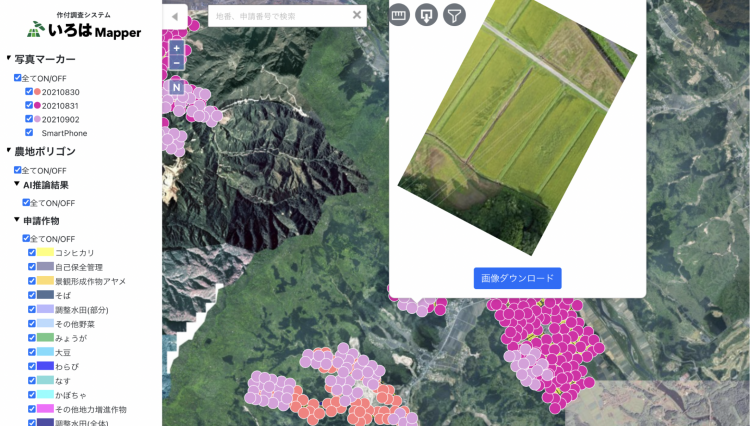Click 画像ダウンロード button
The width and height of the screenshot is (750, 426).
518,278
